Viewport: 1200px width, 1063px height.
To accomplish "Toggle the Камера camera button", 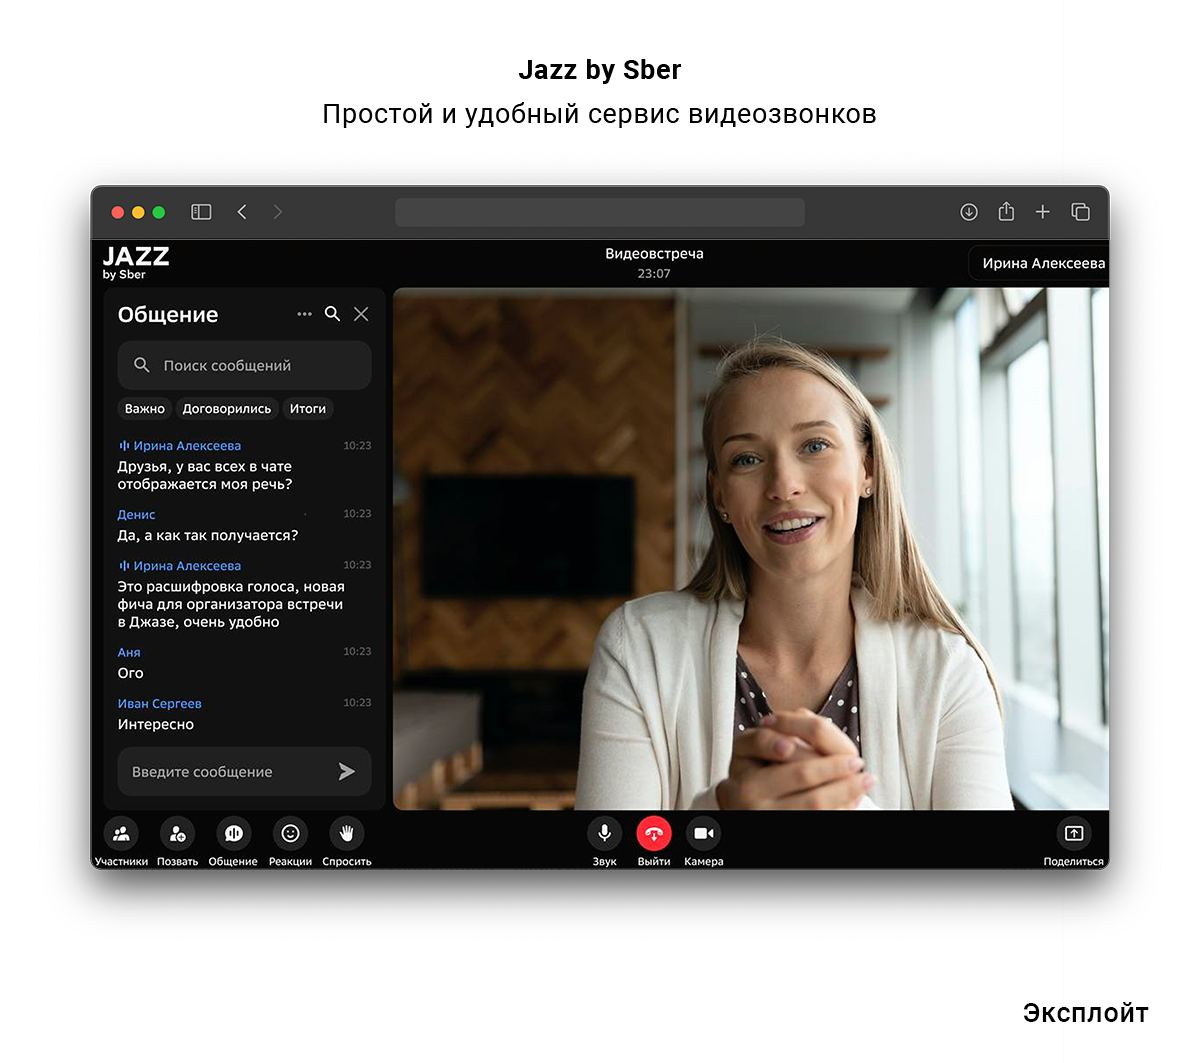I will click(703, 833).
